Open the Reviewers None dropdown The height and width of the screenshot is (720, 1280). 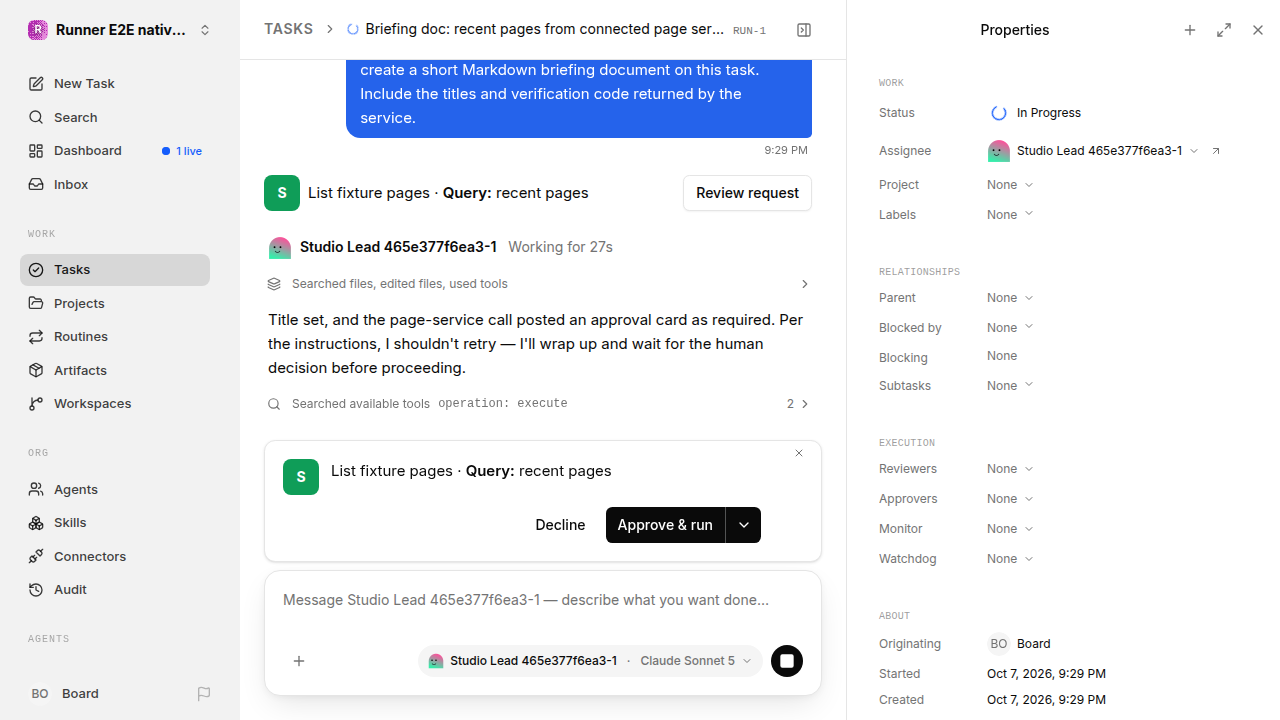tap(1010, 469)
